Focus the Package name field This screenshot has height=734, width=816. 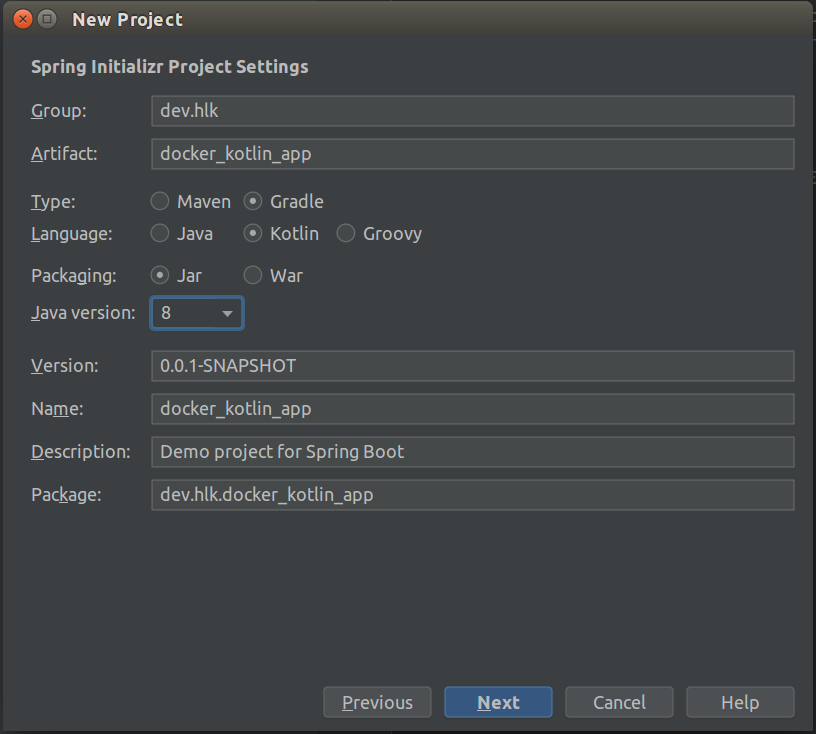(x=472, y=495)
